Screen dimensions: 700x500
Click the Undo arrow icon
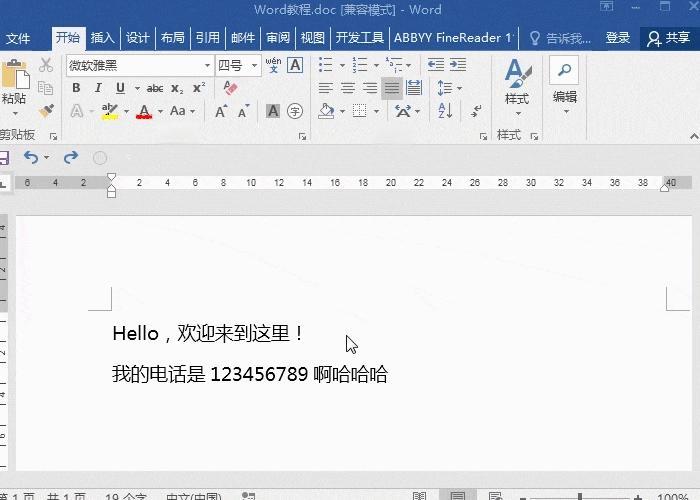[x=31, y=157]
